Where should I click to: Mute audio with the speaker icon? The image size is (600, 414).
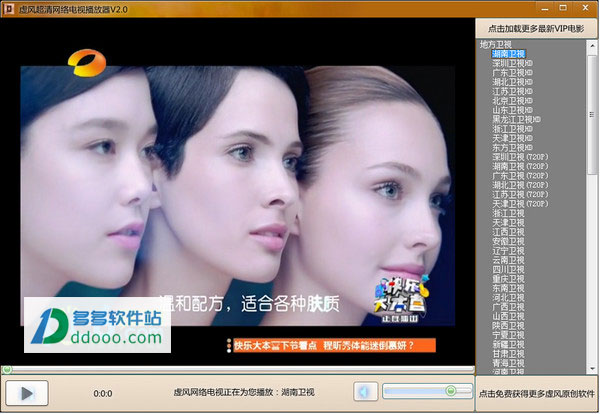[x=365, y=391]
